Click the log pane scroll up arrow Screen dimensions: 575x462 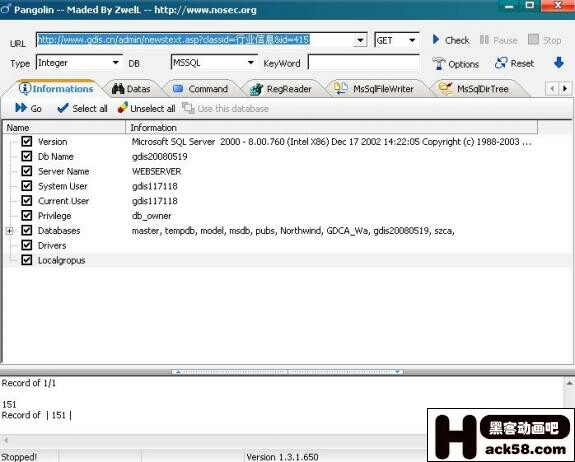pos(569,383)
